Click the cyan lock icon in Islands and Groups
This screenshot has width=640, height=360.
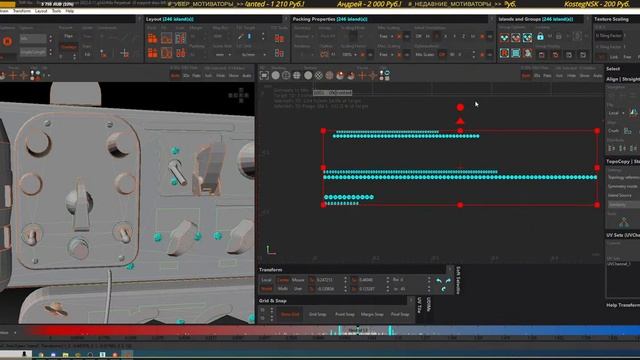(x=540, y=37)
